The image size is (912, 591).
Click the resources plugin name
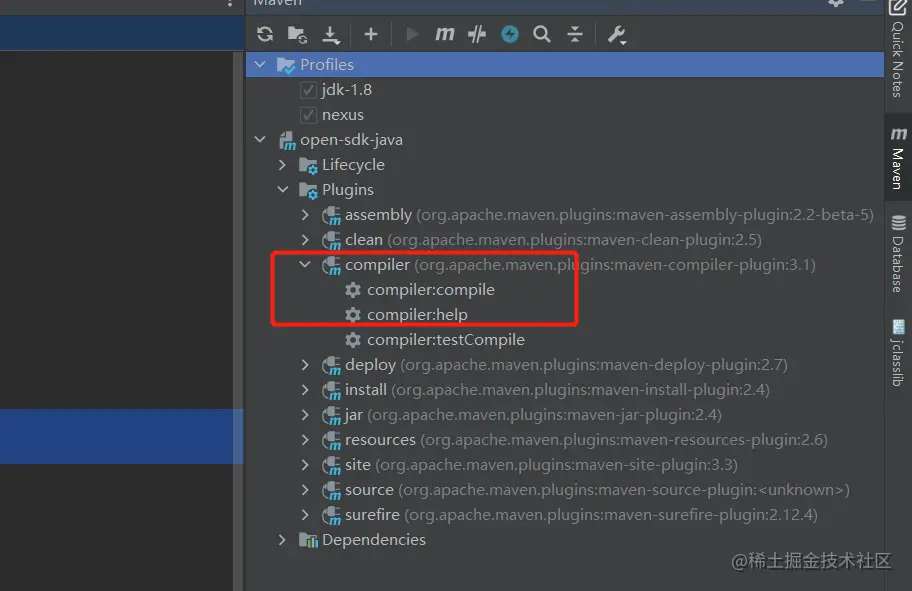pos(380,440)
